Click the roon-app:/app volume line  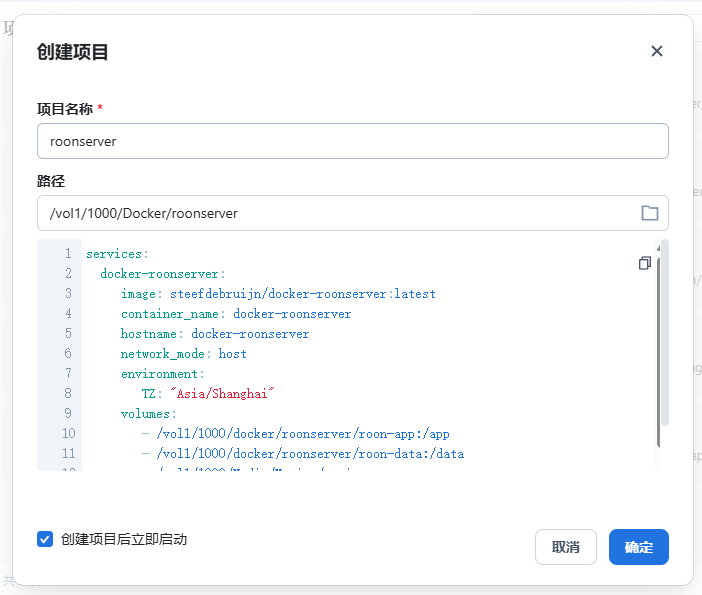click(x=295, y=434)
